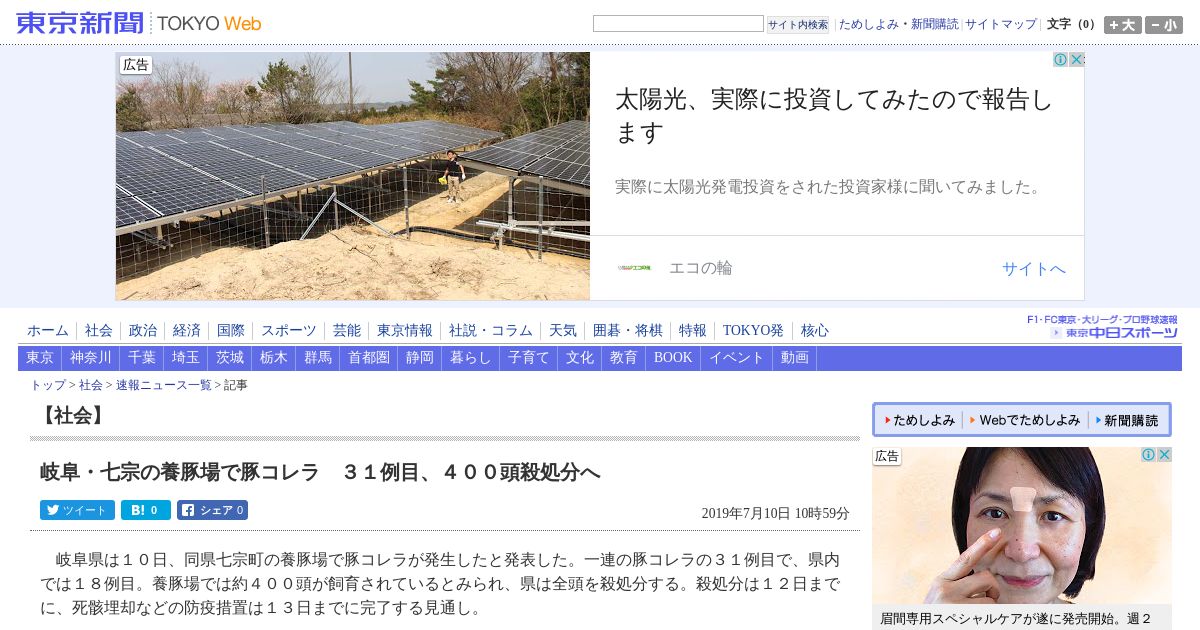Go to トップ in the breadcrumb
The width and height of the screenshot is (1200, 630).
click(48, 385)
